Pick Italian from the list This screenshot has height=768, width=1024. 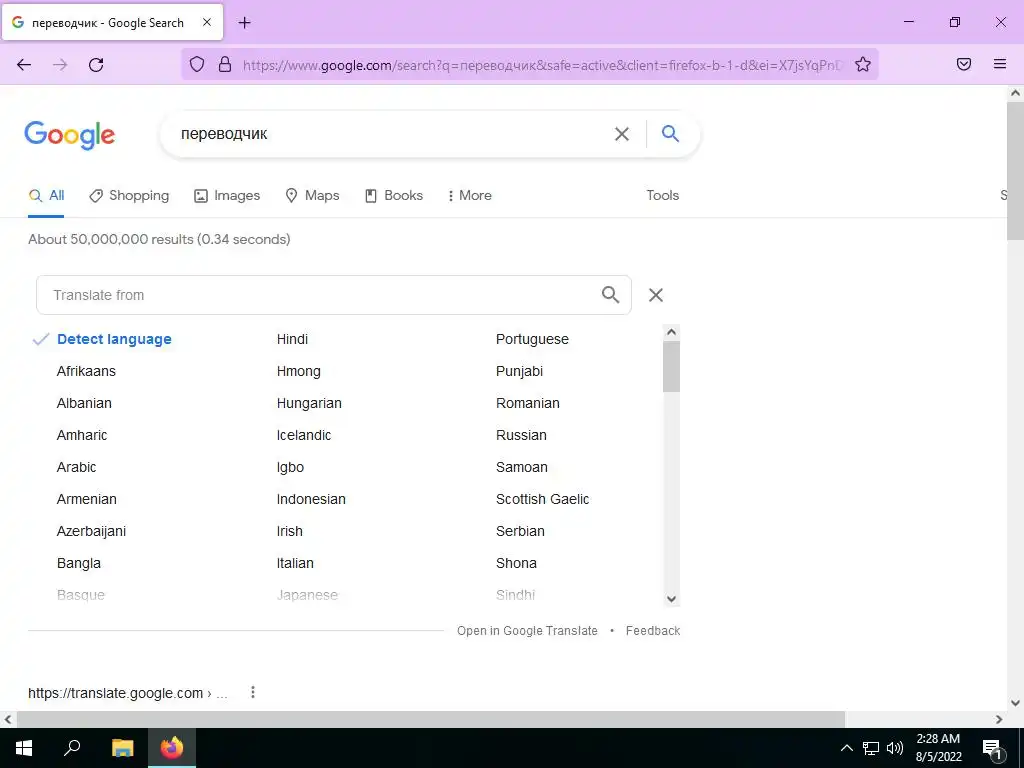[295, 563]
